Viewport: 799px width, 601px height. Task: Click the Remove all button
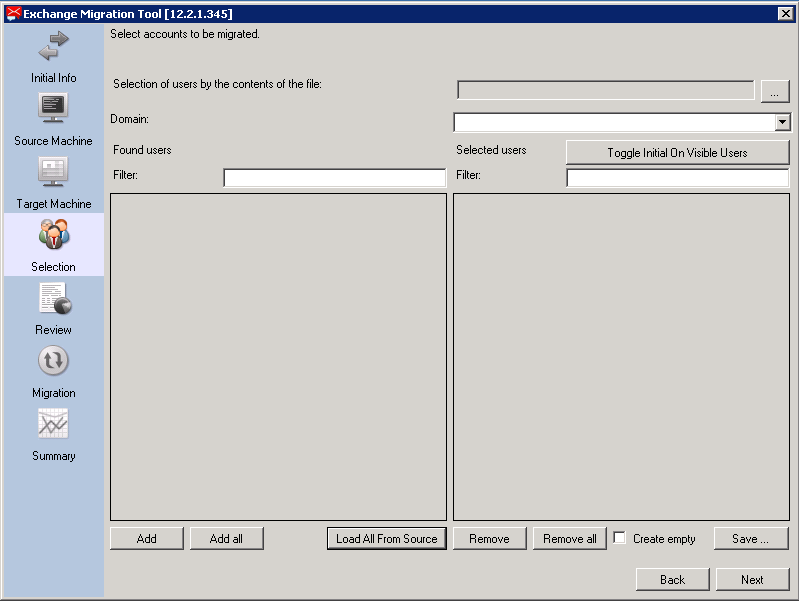570,538
